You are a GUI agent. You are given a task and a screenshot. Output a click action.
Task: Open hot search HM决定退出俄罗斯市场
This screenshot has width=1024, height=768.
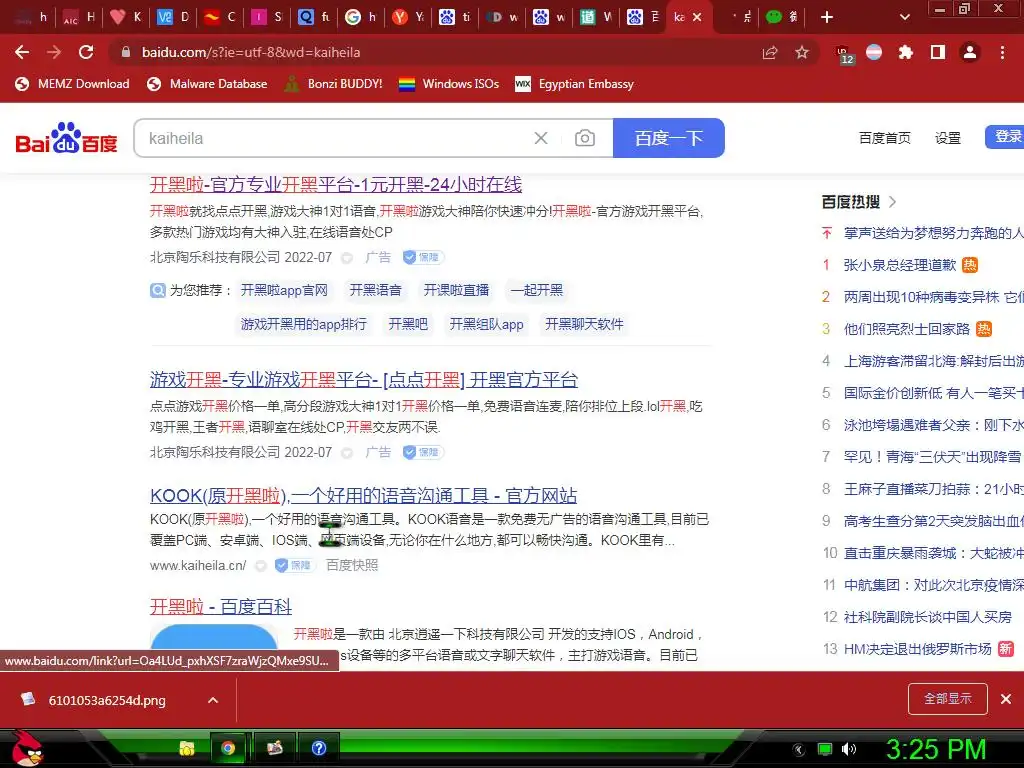(918, 649)
